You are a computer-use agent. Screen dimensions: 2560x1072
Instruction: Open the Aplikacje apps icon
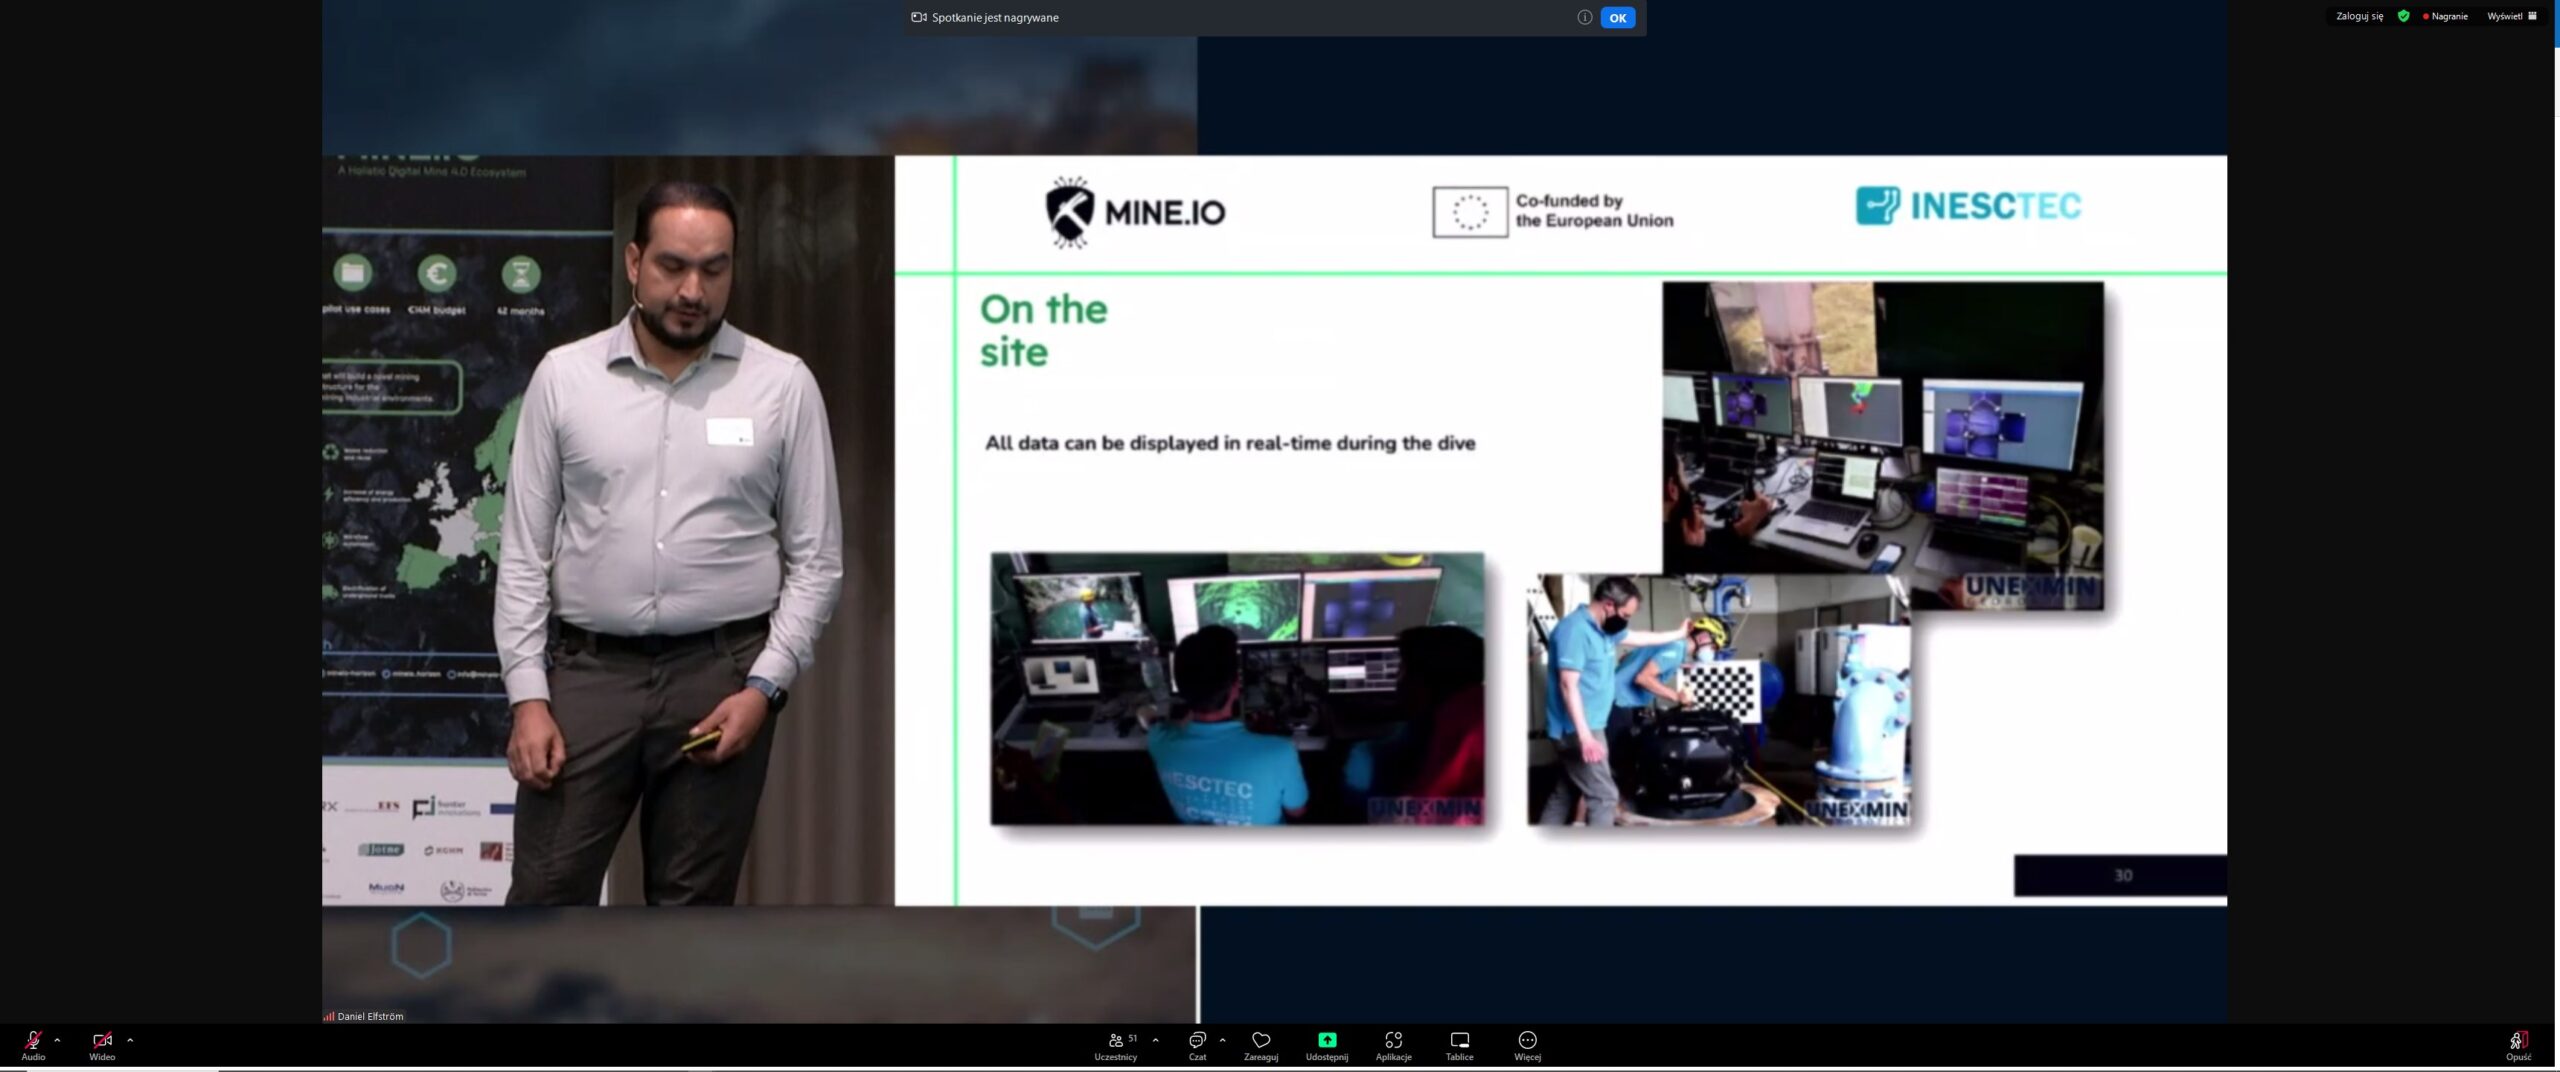pyautogui.click(x=1393, y=1043)
